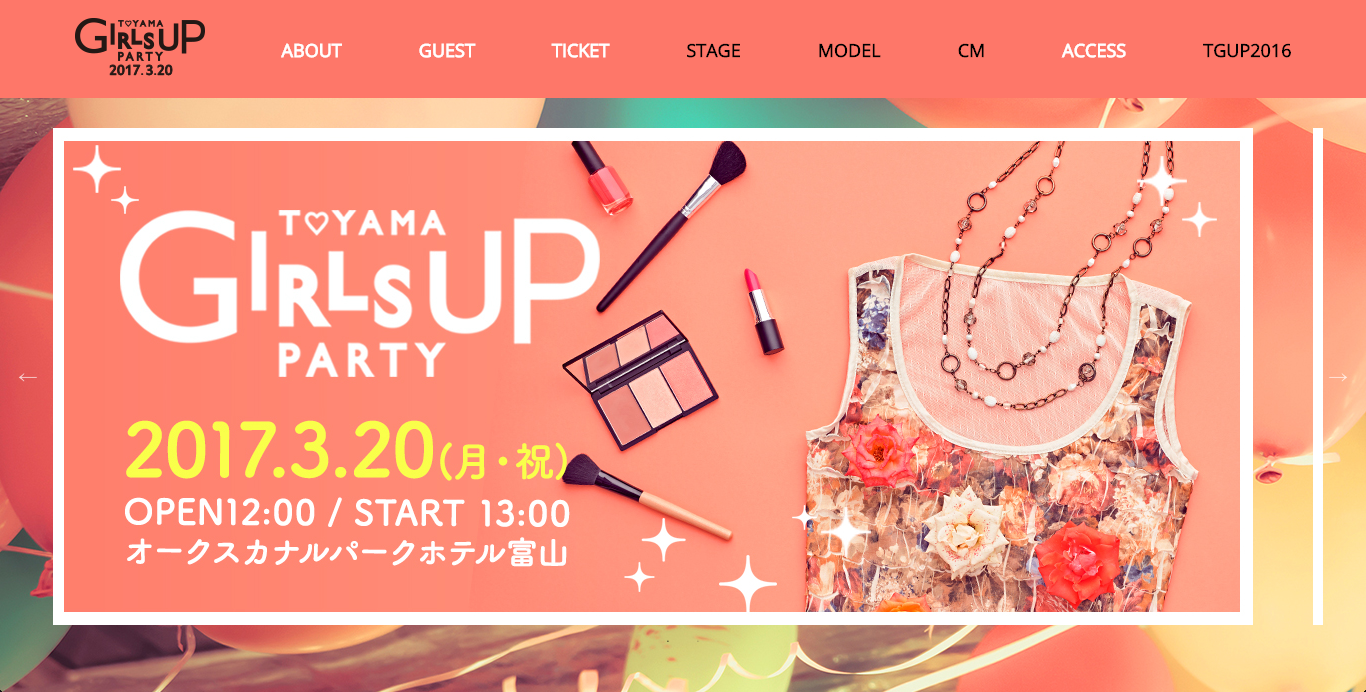Select the CM menu item
The height and width of the screenshot is (692, 1366).
tap(971, 51)
